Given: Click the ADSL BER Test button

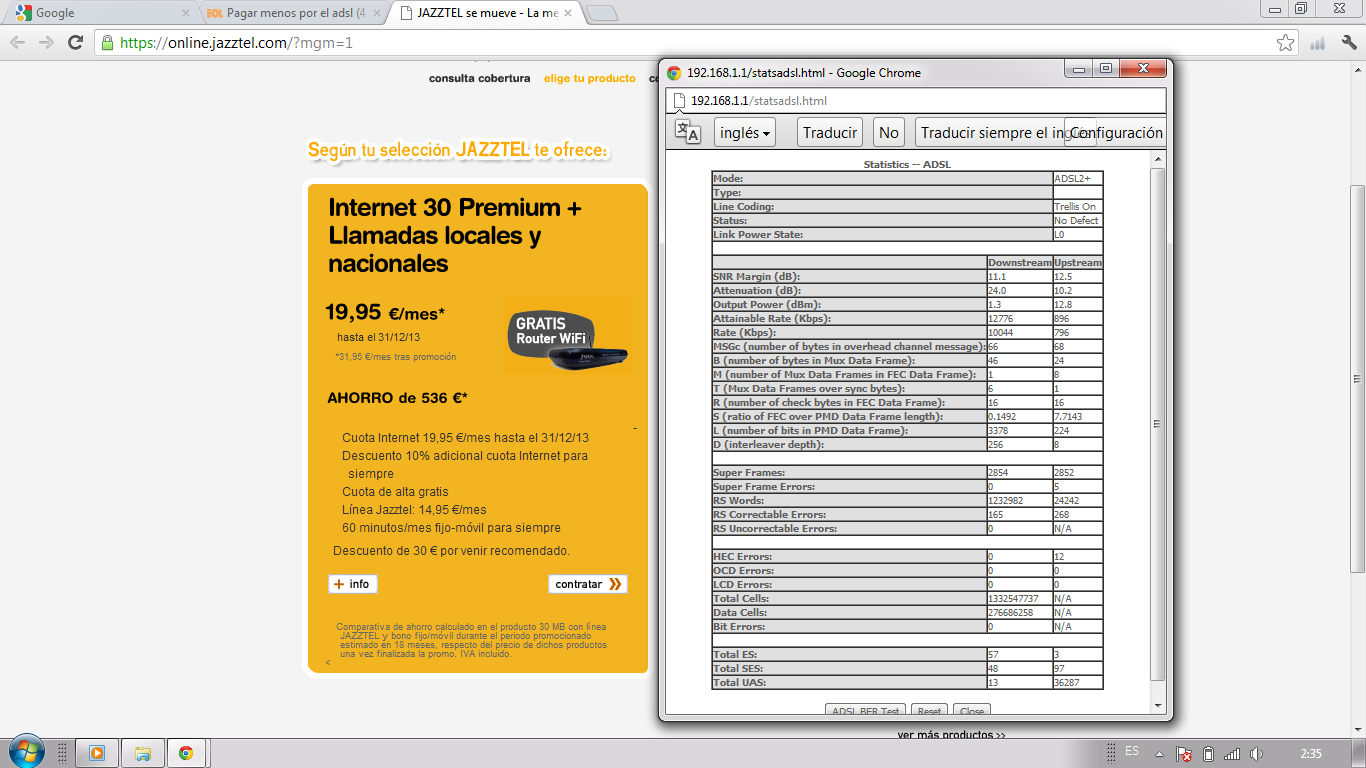Looking at the screenshot, I should [x=866, y=710].
